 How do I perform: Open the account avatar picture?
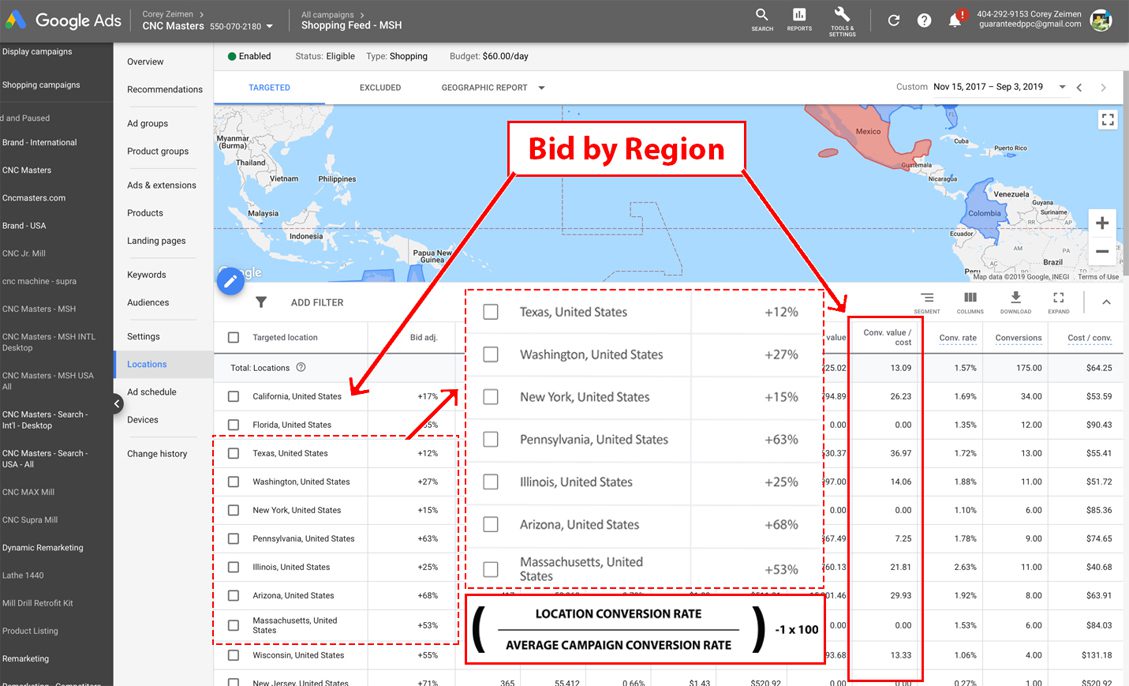1101,20
